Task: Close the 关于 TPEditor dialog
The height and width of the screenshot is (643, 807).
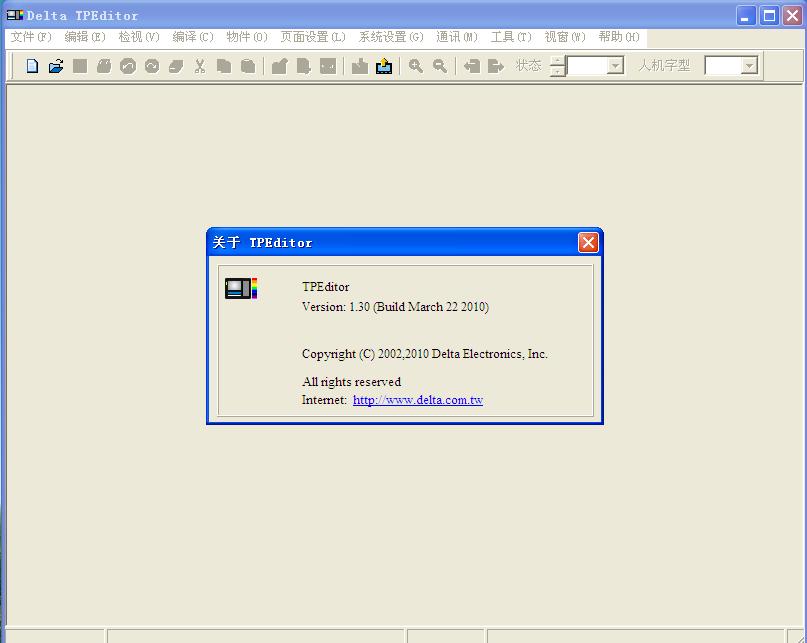Action: (588, 242)
